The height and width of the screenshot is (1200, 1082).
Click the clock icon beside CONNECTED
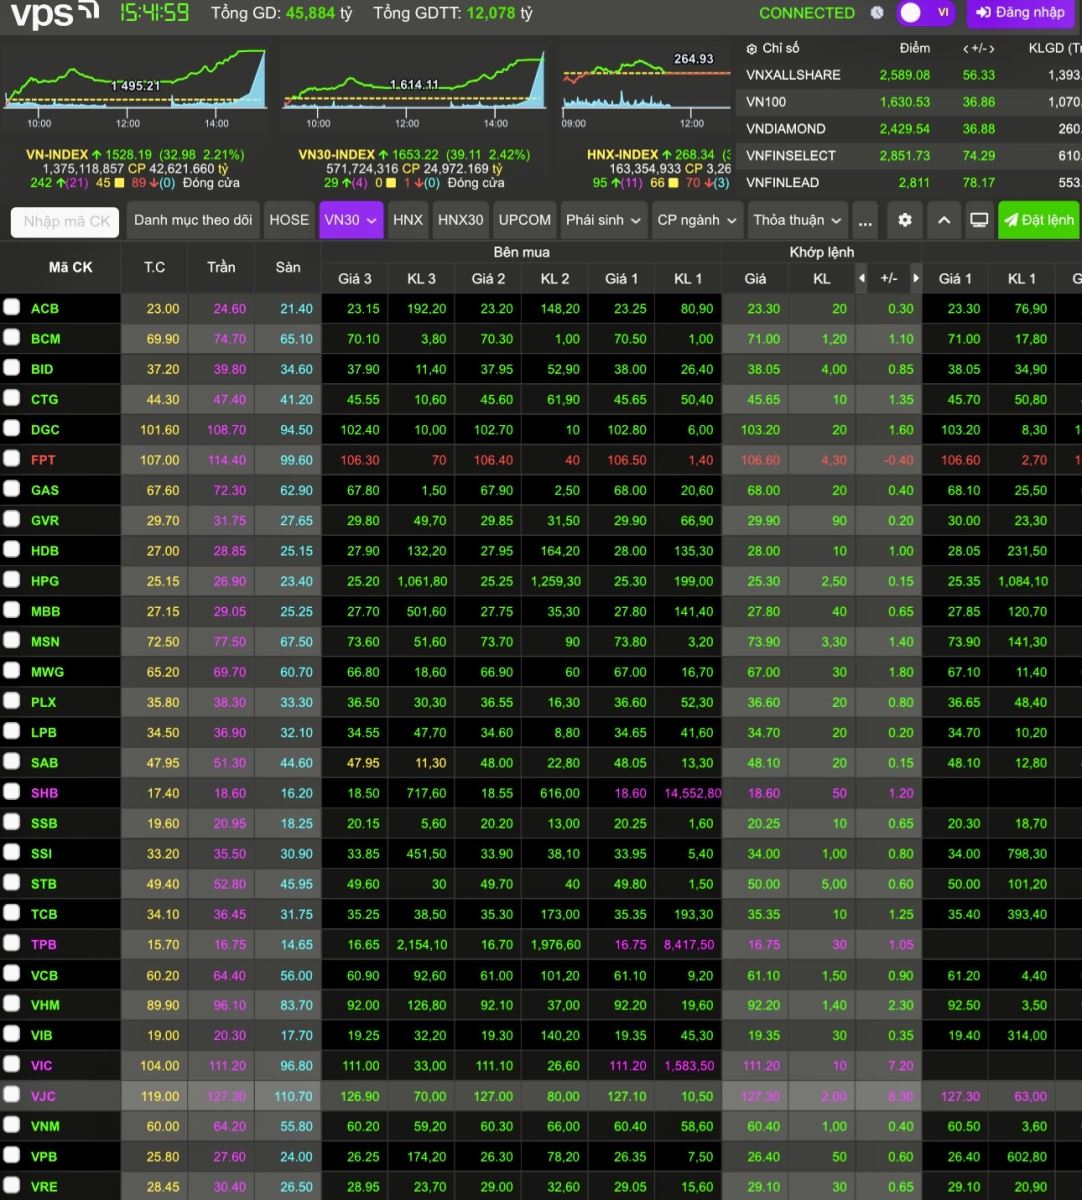(877, 13)
